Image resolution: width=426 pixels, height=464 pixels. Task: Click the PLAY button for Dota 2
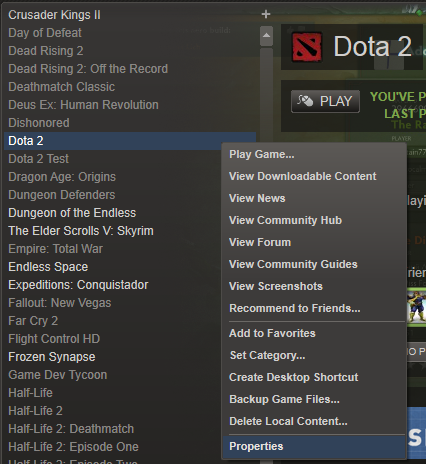[325, 101]
